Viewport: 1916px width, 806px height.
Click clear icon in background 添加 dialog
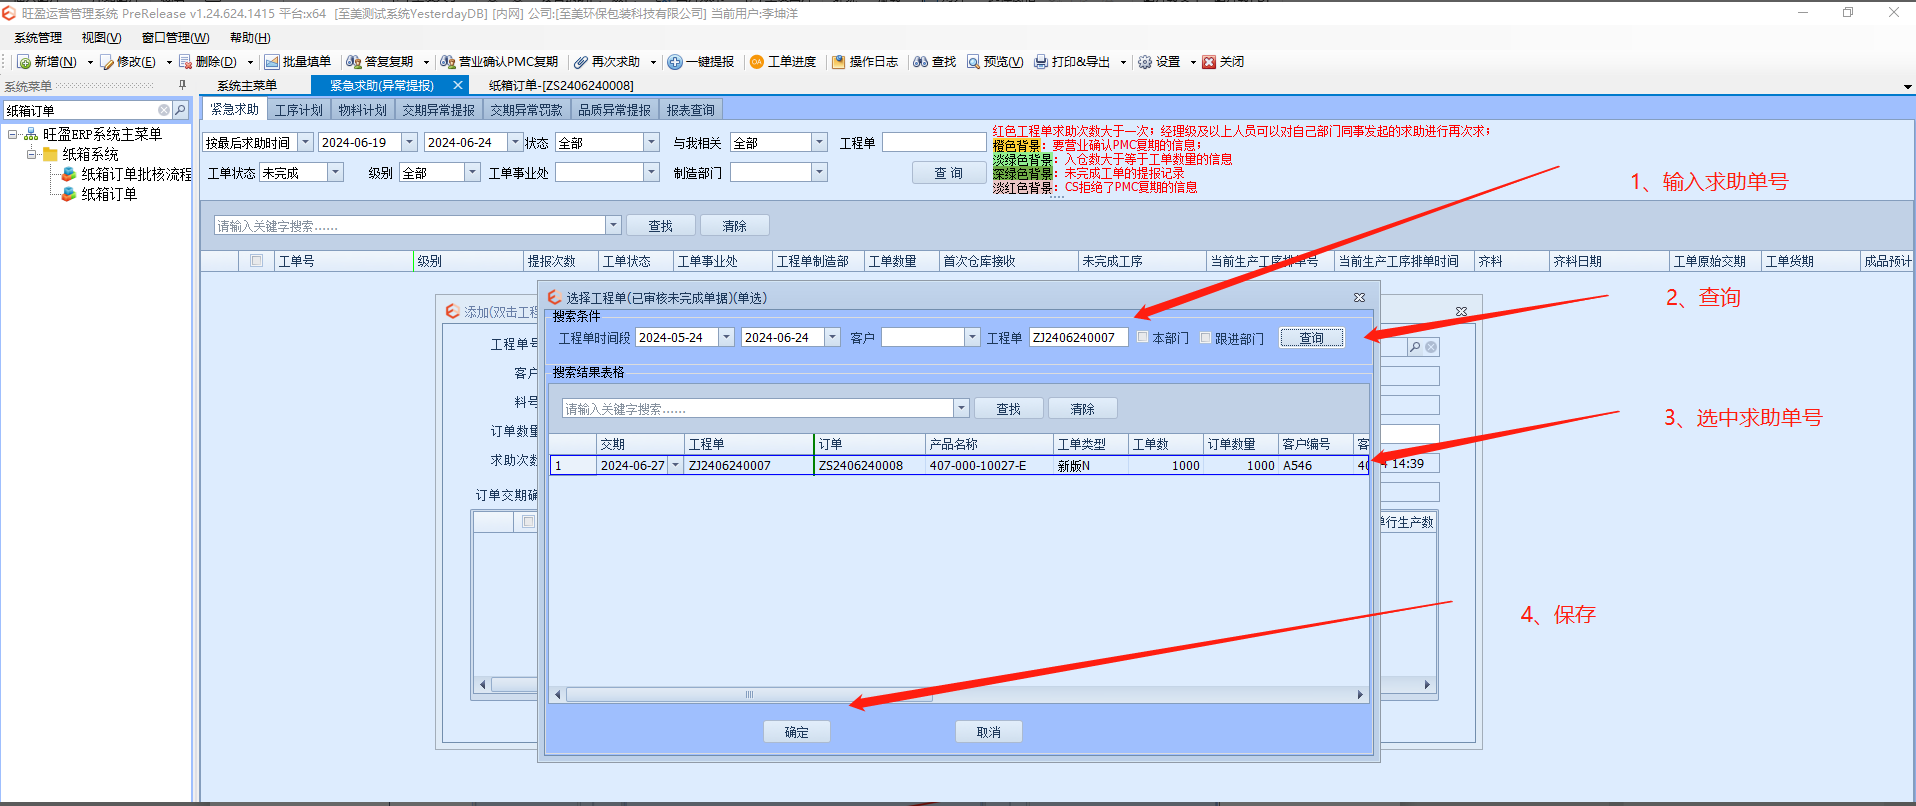[x=1431, y=347]
